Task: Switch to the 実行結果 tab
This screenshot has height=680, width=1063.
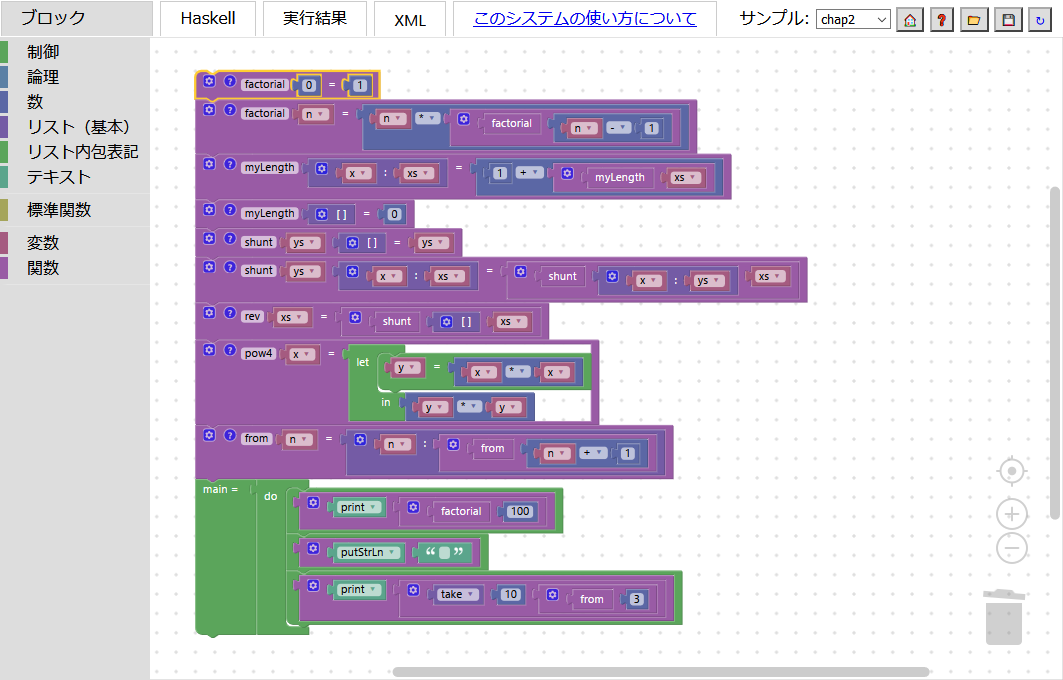Action: pos(315,18)
